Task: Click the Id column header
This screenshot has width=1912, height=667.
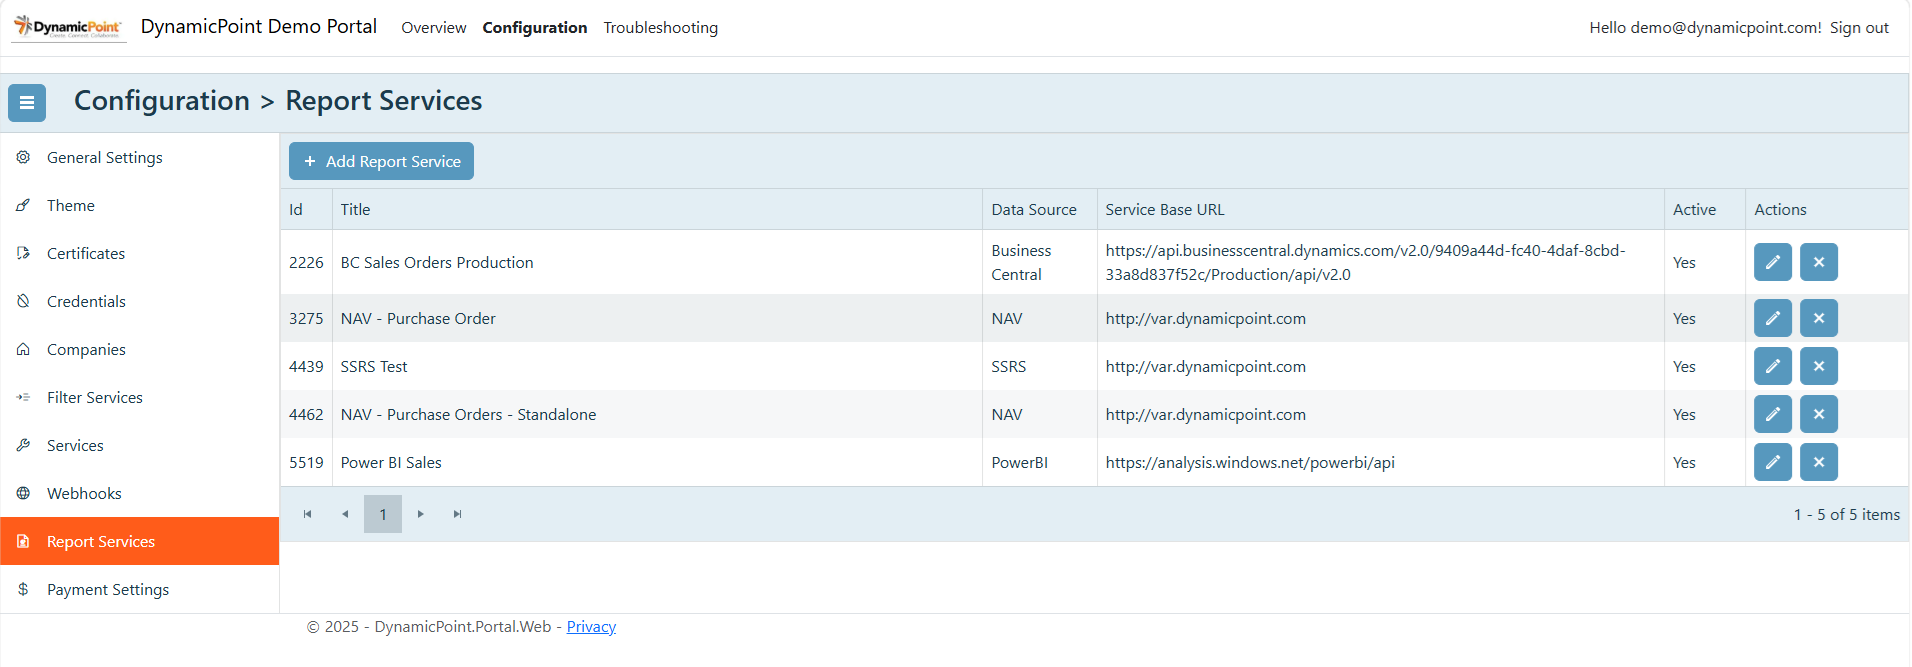Action: pos(306,209)
